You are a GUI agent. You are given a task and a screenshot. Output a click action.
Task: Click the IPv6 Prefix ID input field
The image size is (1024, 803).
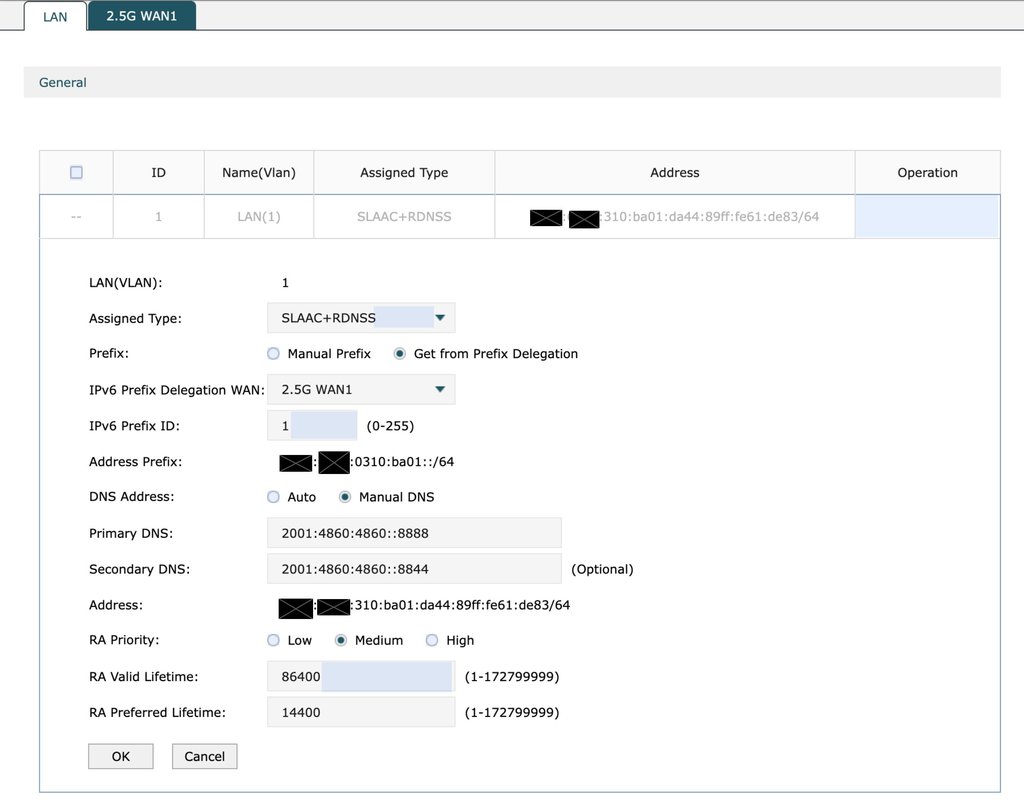tap(312, 426)
